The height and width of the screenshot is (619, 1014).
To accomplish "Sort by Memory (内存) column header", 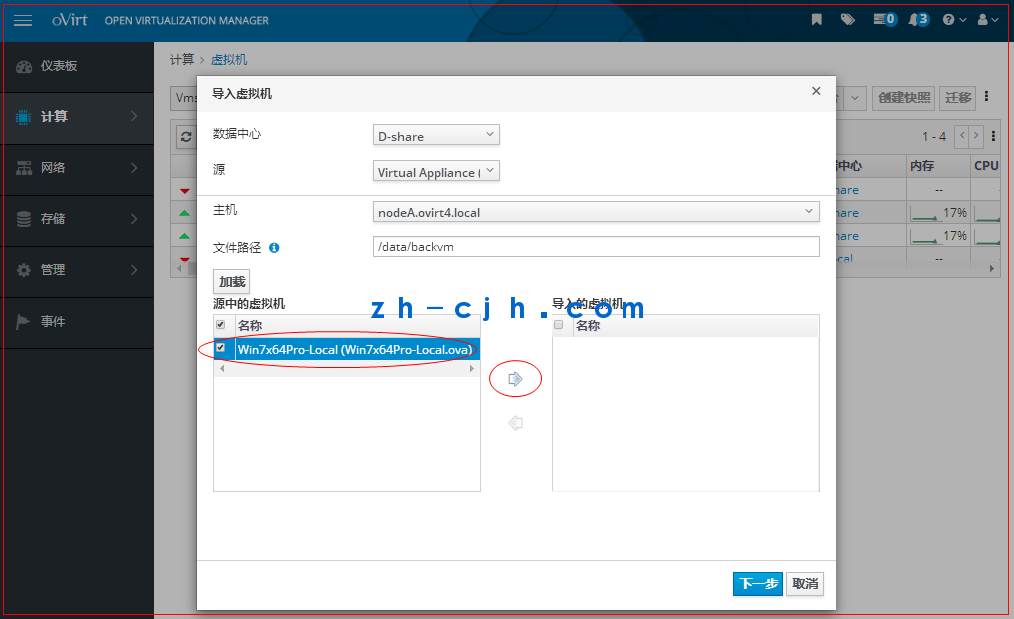I will coord(938,166).
